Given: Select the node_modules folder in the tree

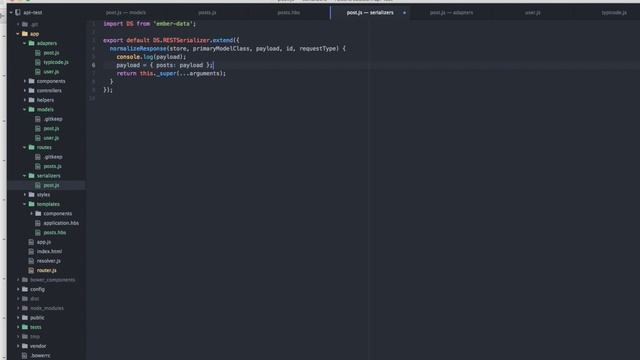Looking at the screenshot, I should pos(46,308).
